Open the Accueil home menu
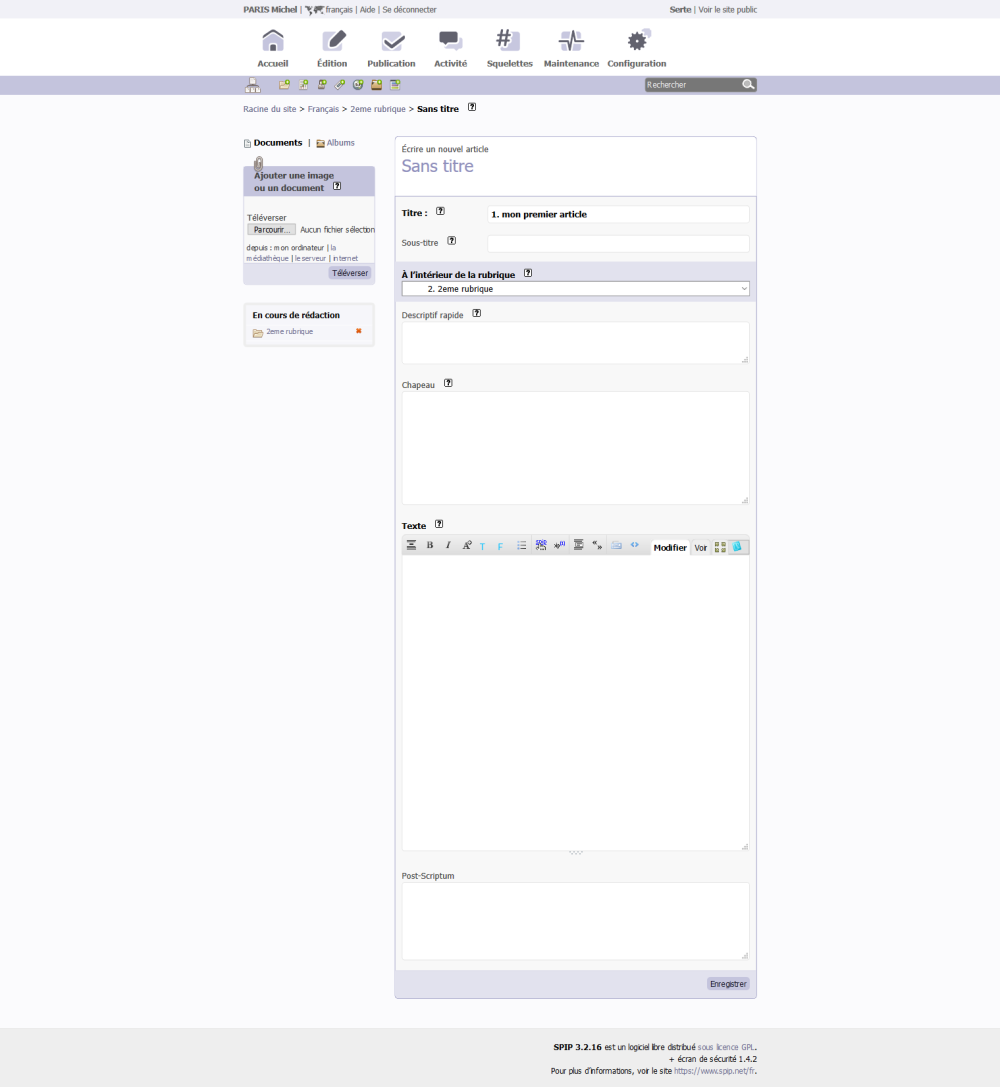Screen dimensions: 1000x1087 272,48
